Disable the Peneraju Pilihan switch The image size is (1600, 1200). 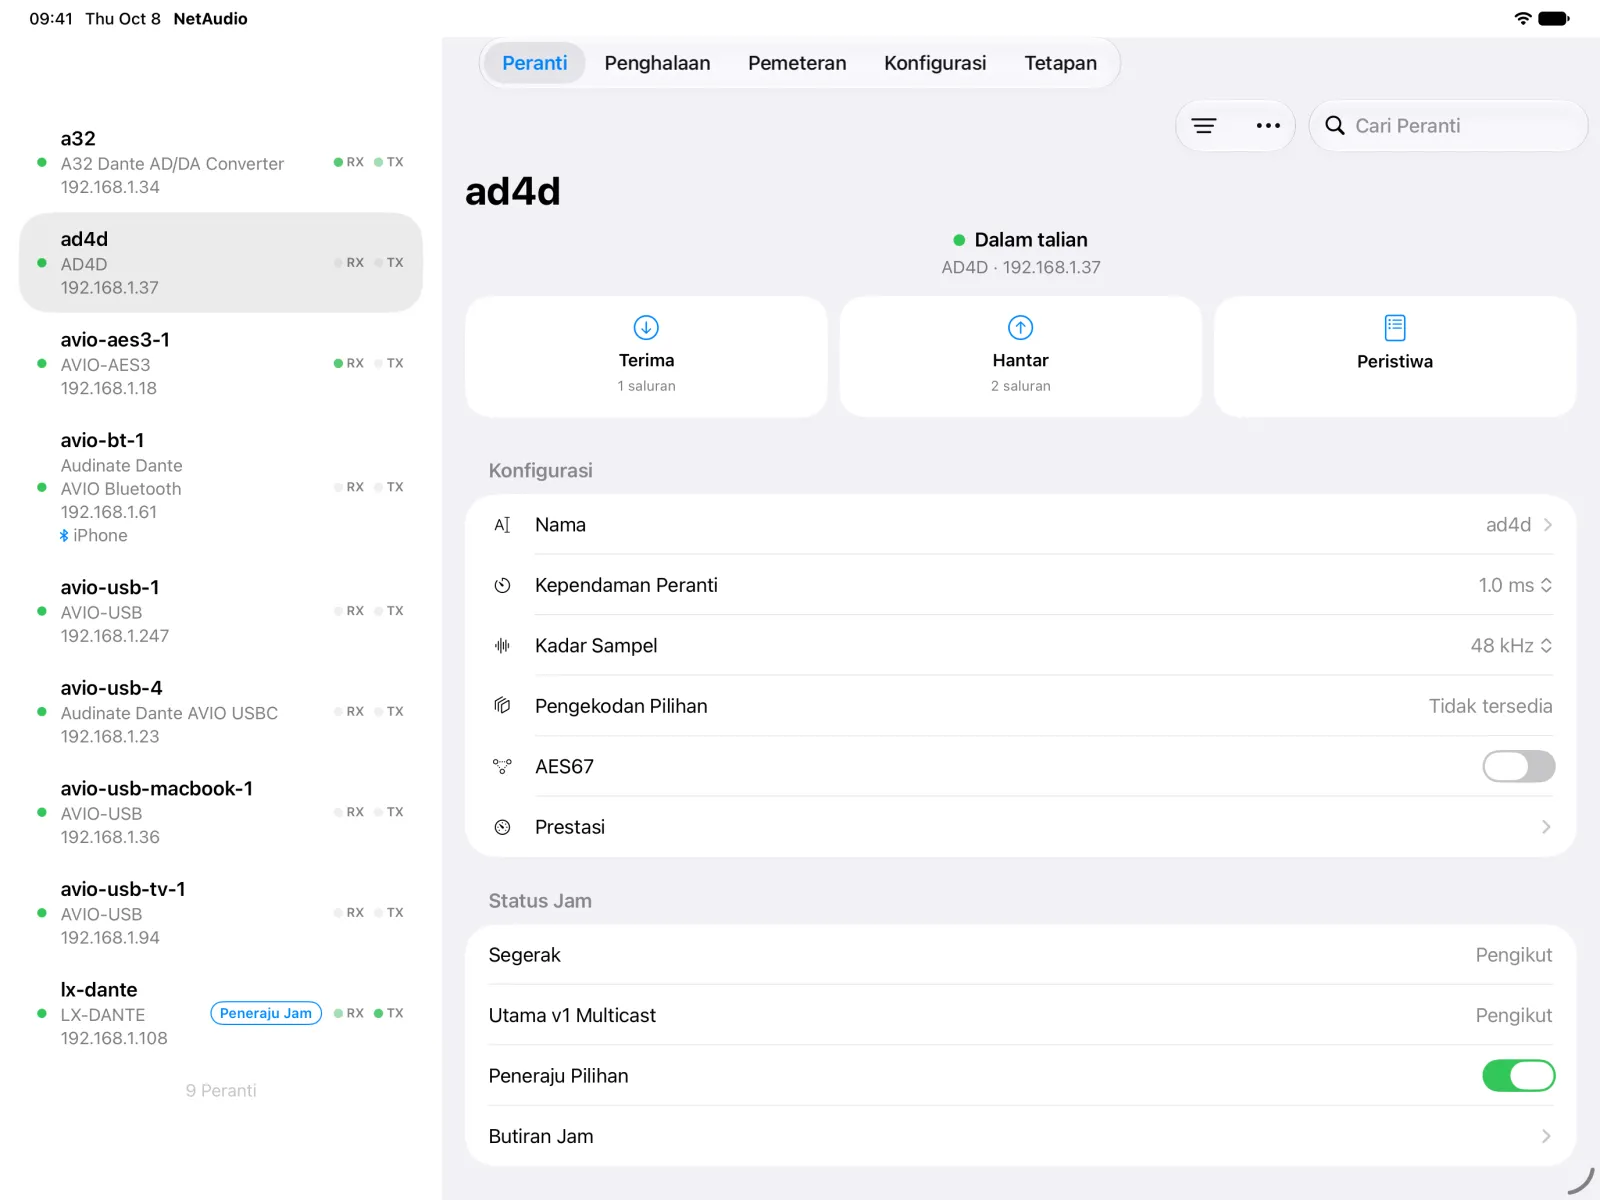1518,1076
